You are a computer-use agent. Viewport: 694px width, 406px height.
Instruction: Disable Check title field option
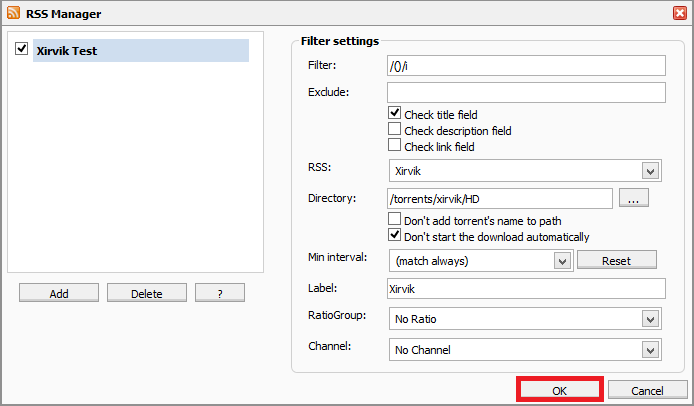pos(395,114)
